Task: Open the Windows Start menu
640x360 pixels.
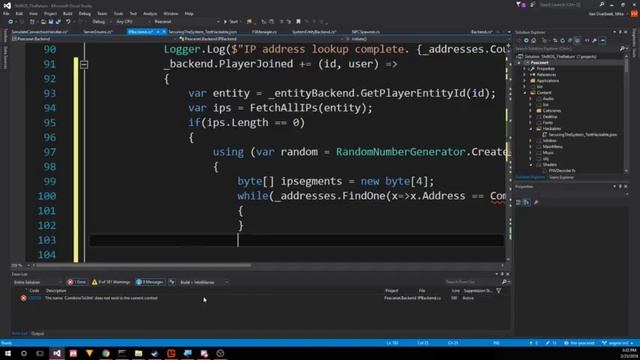Action: click(x=8, y=353)
